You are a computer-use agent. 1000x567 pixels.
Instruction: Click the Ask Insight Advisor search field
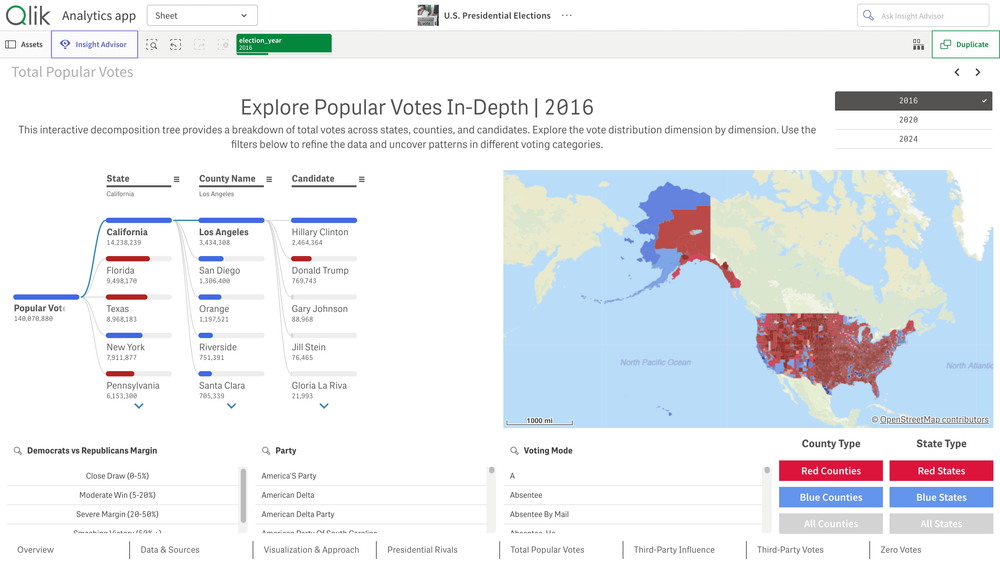coord(923,16)
